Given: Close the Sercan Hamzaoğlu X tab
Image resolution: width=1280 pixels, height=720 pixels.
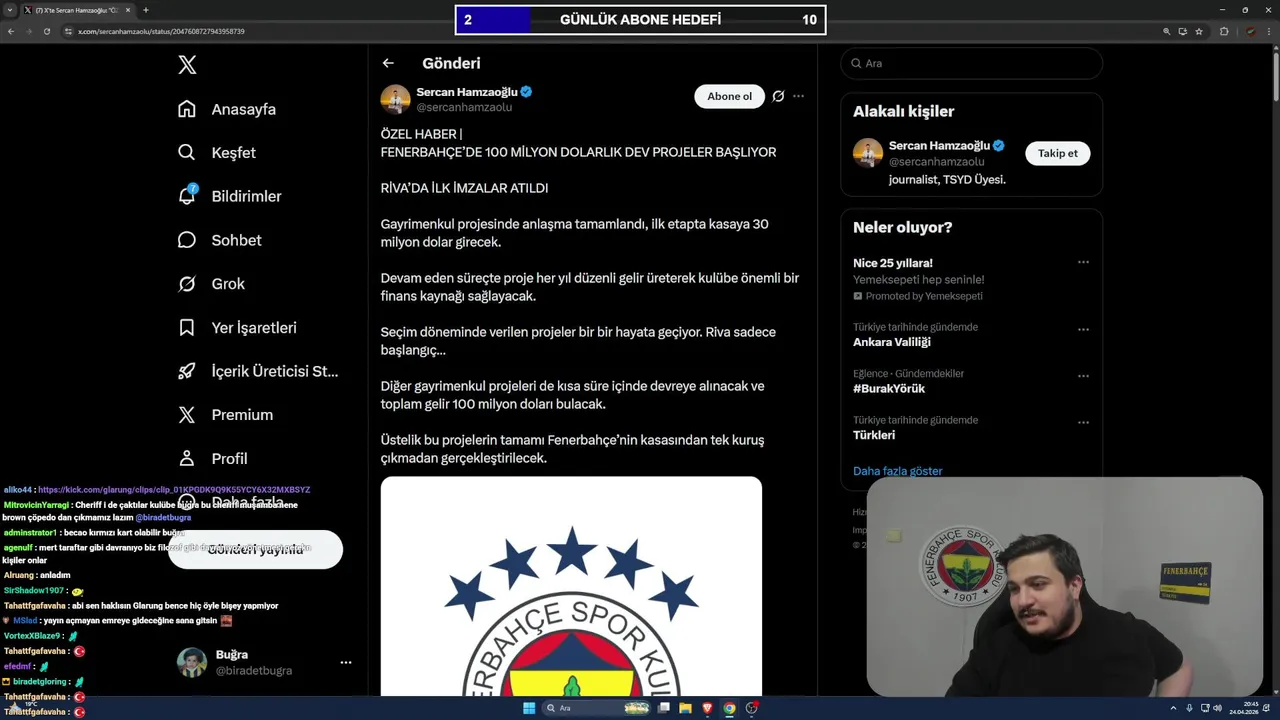Looking at the screenshot, I should pyautogui.click(x=127, y=10).
